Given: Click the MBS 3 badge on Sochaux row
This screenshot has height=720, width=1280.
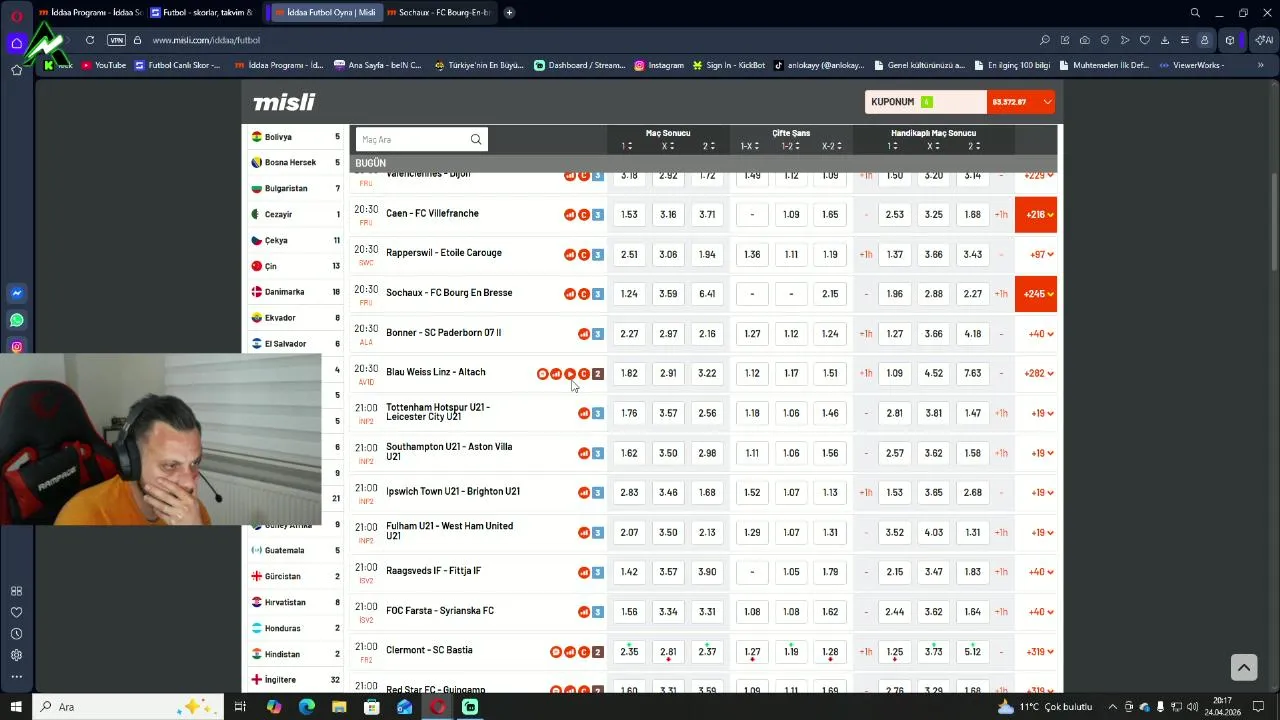Looking at the screenshot, I should coord(598,294).
